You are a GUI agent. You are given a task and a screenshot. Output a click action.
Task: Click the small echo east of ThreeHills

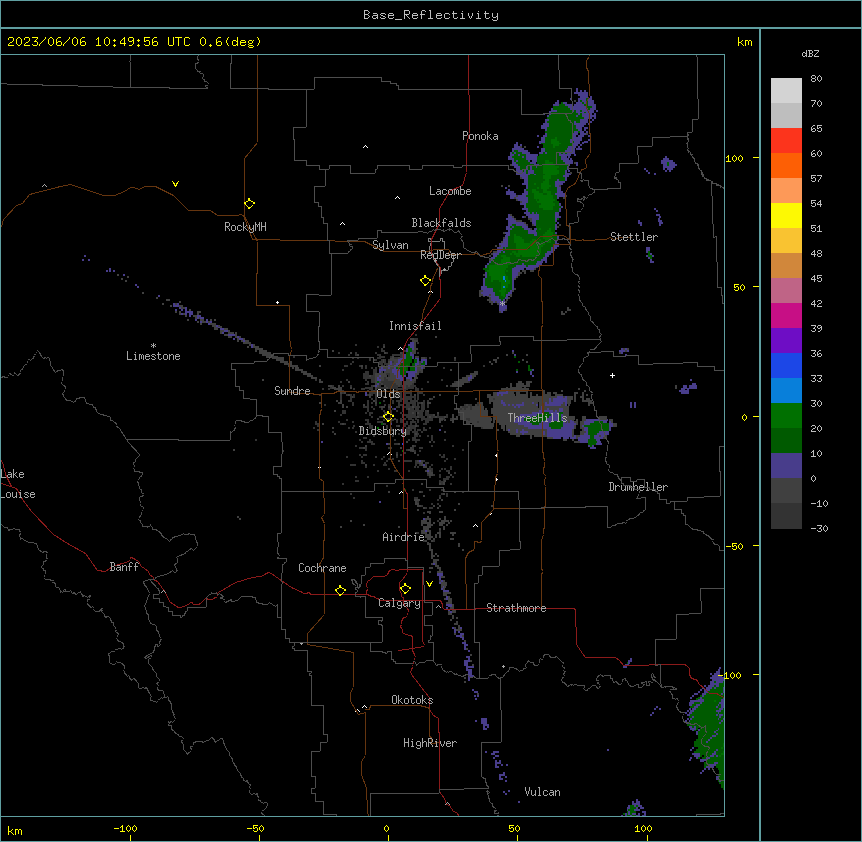click(x=595, y=432)
